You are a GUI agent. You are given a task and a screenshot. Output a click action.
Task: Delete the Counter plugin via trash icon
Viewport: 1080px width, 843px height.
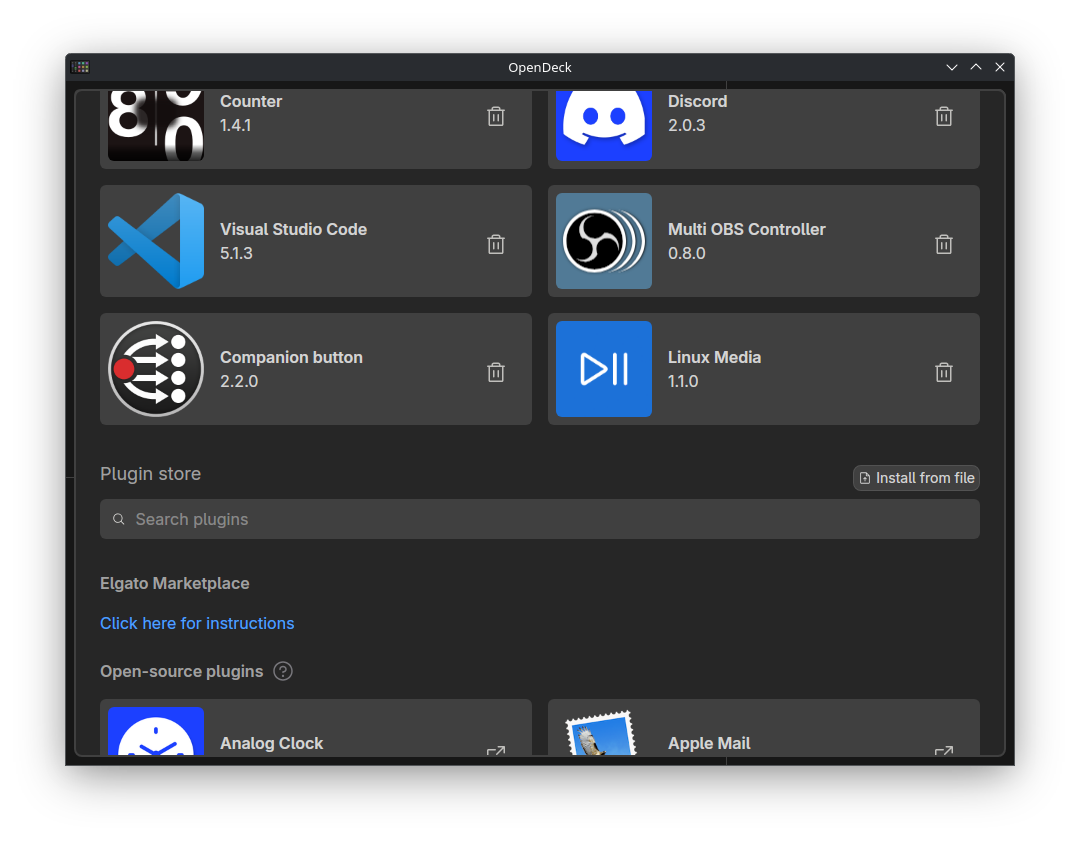tap(496, 116)
